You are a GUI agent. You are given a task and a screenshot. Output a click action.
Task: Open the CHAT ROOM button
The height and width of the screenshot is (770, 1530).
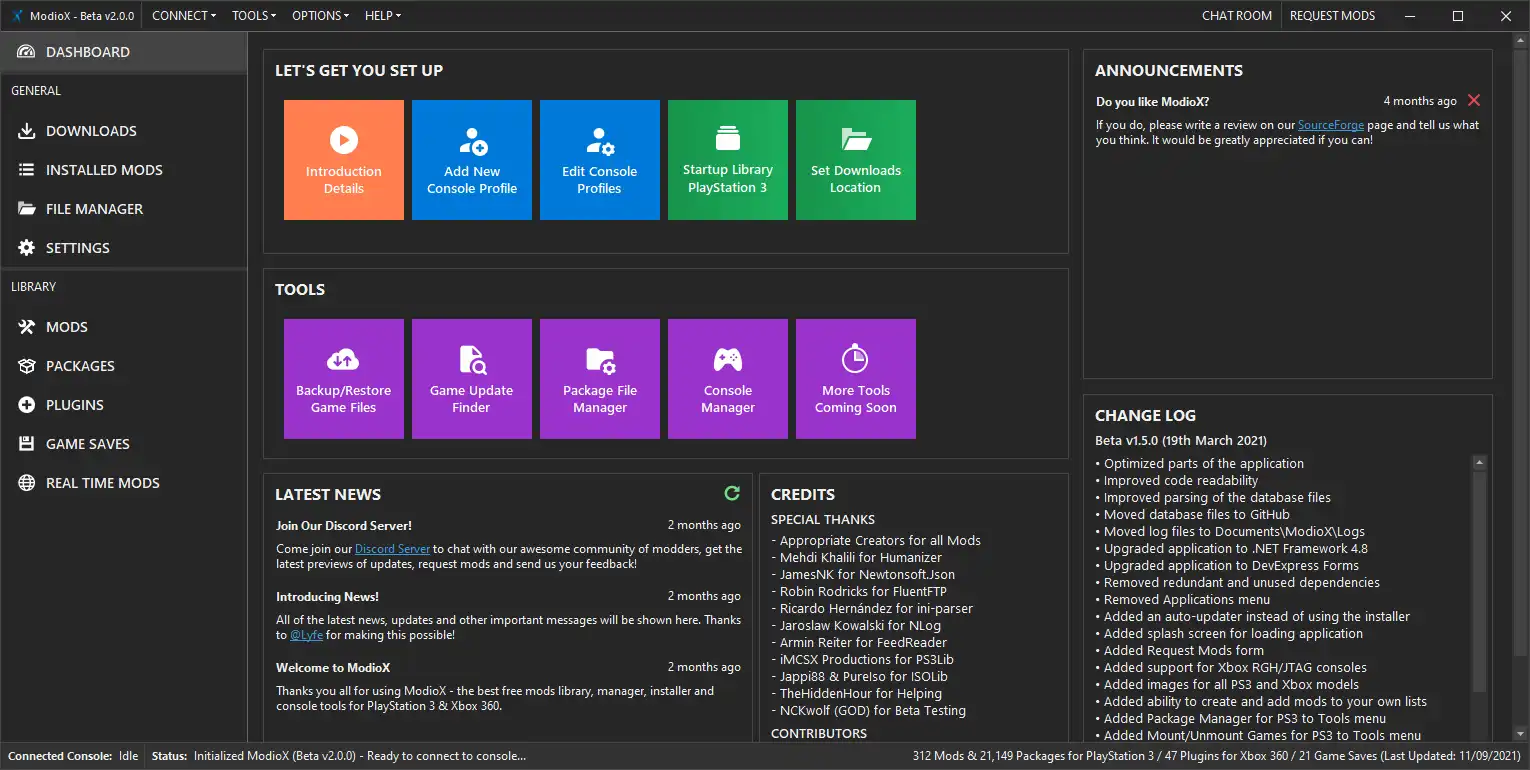tap(1237, 16)
